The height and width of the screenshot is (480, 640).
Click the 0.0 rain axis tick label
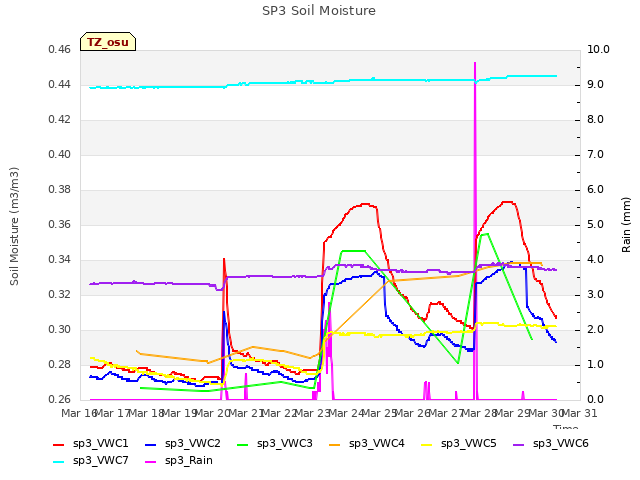(x=595, y=400)
